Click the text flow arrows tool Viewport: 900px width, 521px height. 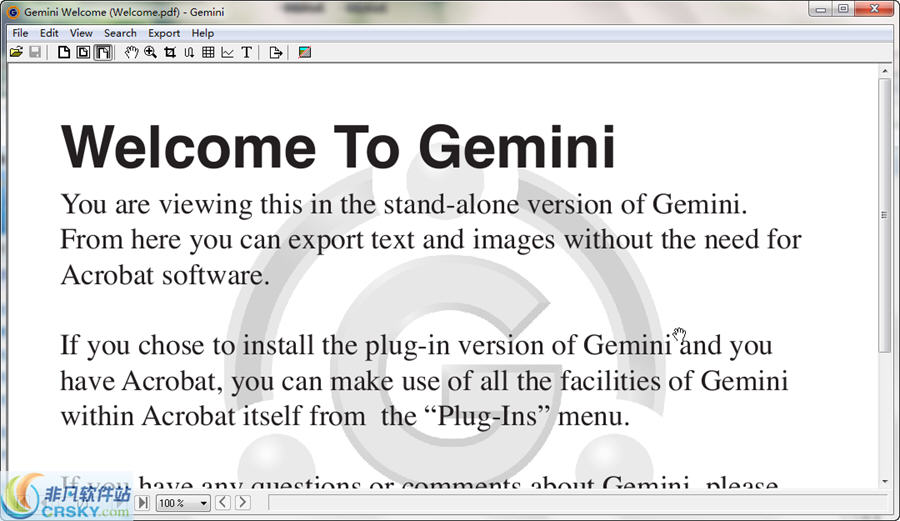point(189,52)
